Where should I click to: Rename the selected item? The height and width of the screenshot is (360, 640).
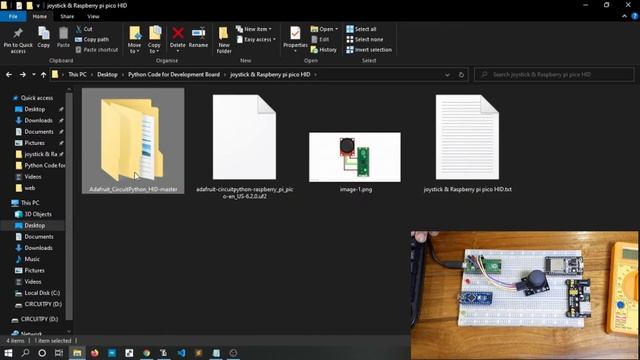click(198, 38)
